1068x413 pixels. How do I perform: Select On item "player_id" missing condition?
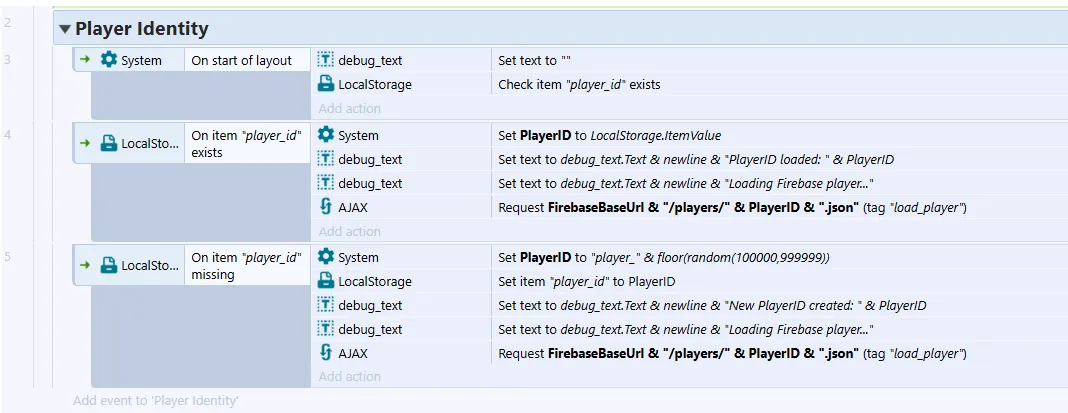point(246,266)
